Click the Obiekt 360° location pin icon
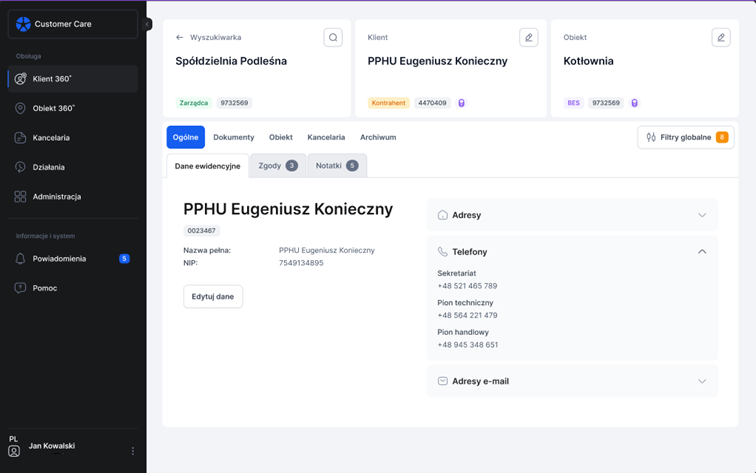Screen dimensions: 756x473 20,108
